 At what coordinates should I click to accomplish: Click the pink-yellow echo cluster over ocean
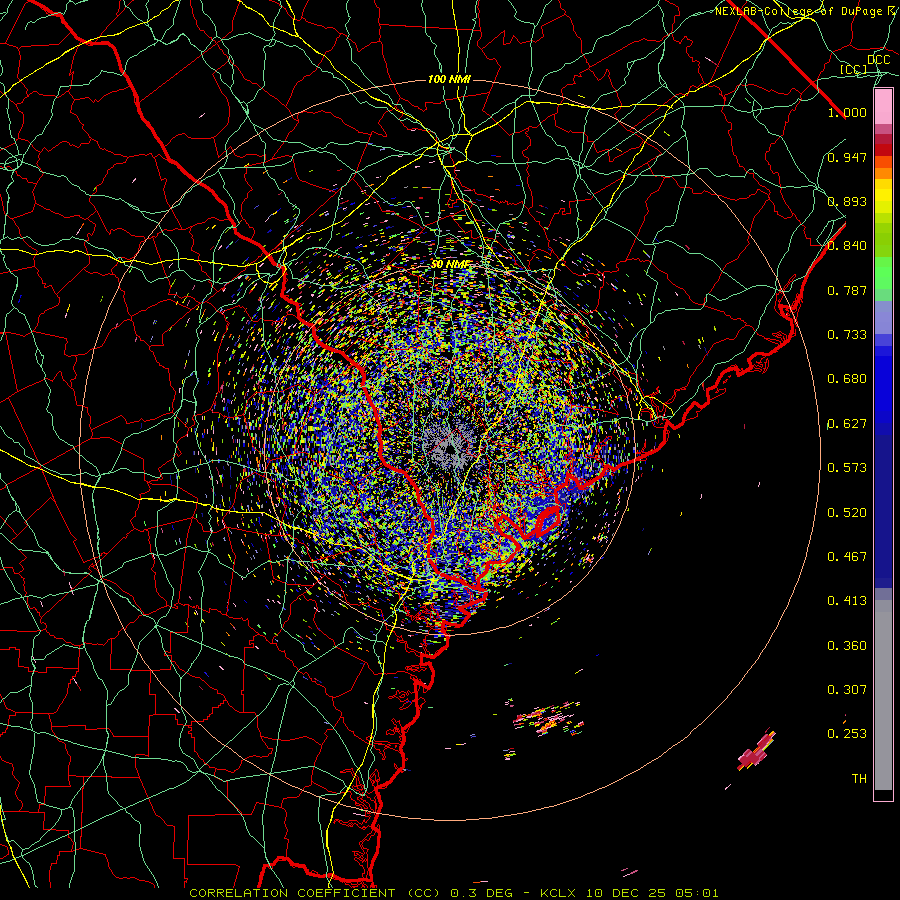548,719
